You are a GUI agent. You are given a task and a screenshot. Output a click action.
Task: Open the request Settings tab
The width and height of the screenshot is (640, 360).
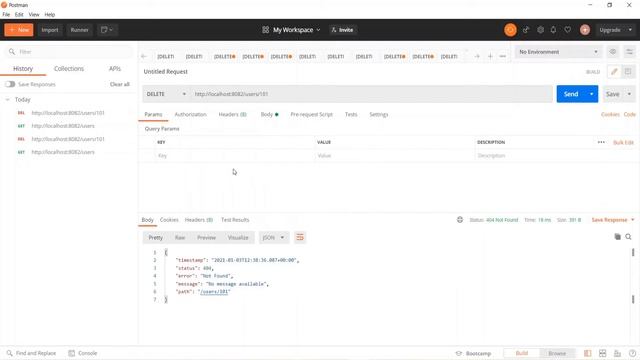(378, 114)
